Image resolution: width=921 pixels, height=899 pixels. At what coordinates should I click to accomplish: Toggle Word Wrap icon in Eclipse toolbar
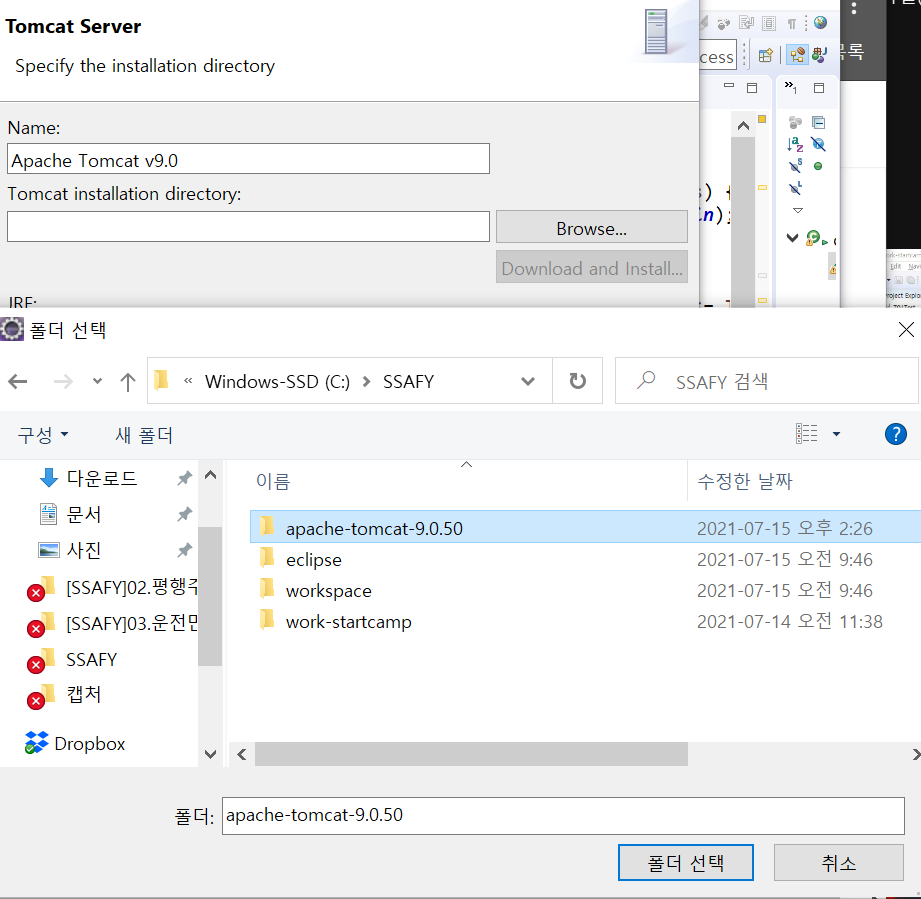point(746,23)
